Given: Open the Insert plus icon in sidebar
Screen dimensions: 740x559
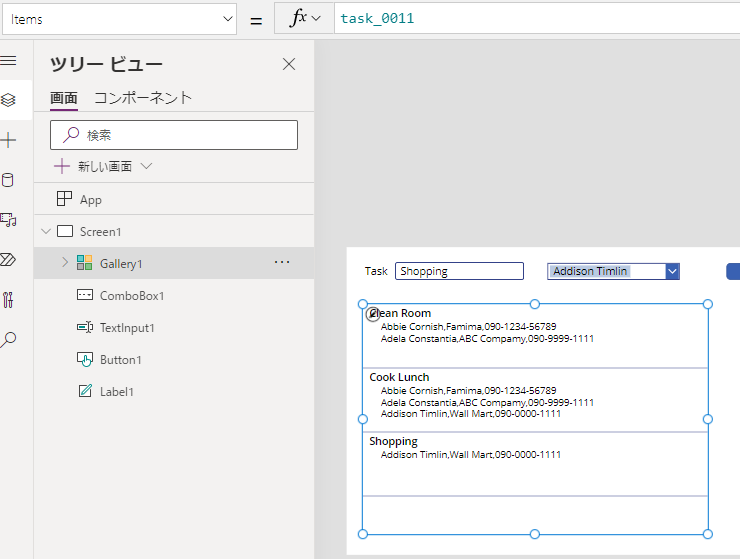Looking at the screenshot, I should click(8, 140).
